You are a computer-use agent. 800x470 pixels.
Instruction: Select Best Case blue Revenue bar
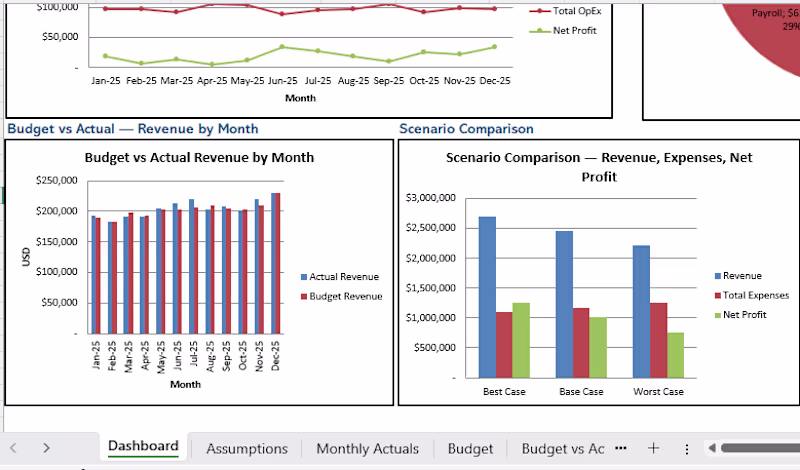click(487, 298)
